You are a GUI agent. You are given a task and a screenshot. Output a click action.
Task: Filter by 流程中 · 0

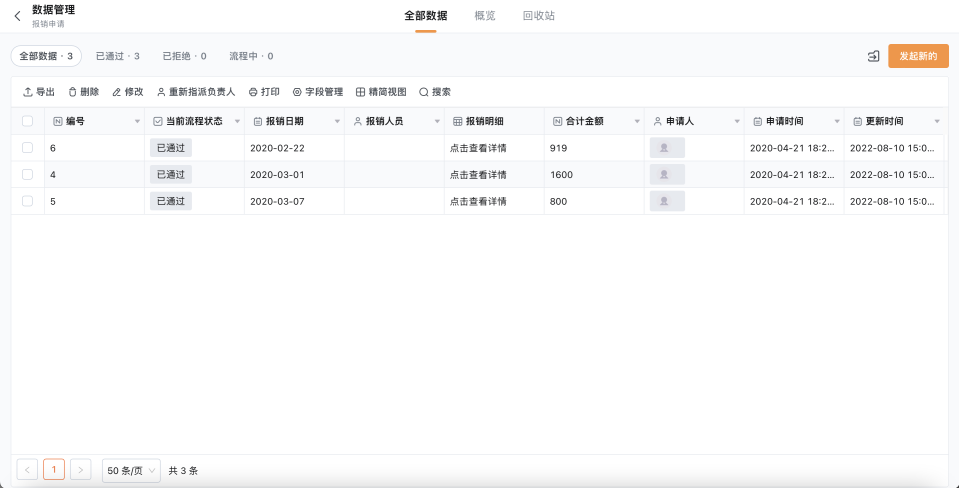click(x=251, y=56)
